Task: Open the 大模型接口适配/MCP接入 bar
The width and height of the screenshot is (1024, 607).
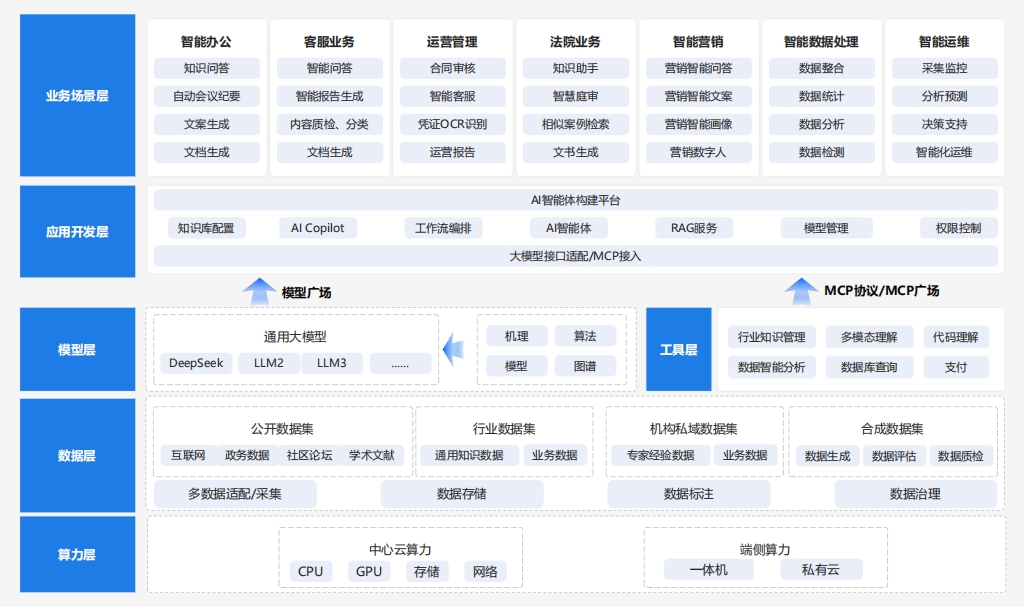Action: [x=575, y=256]
